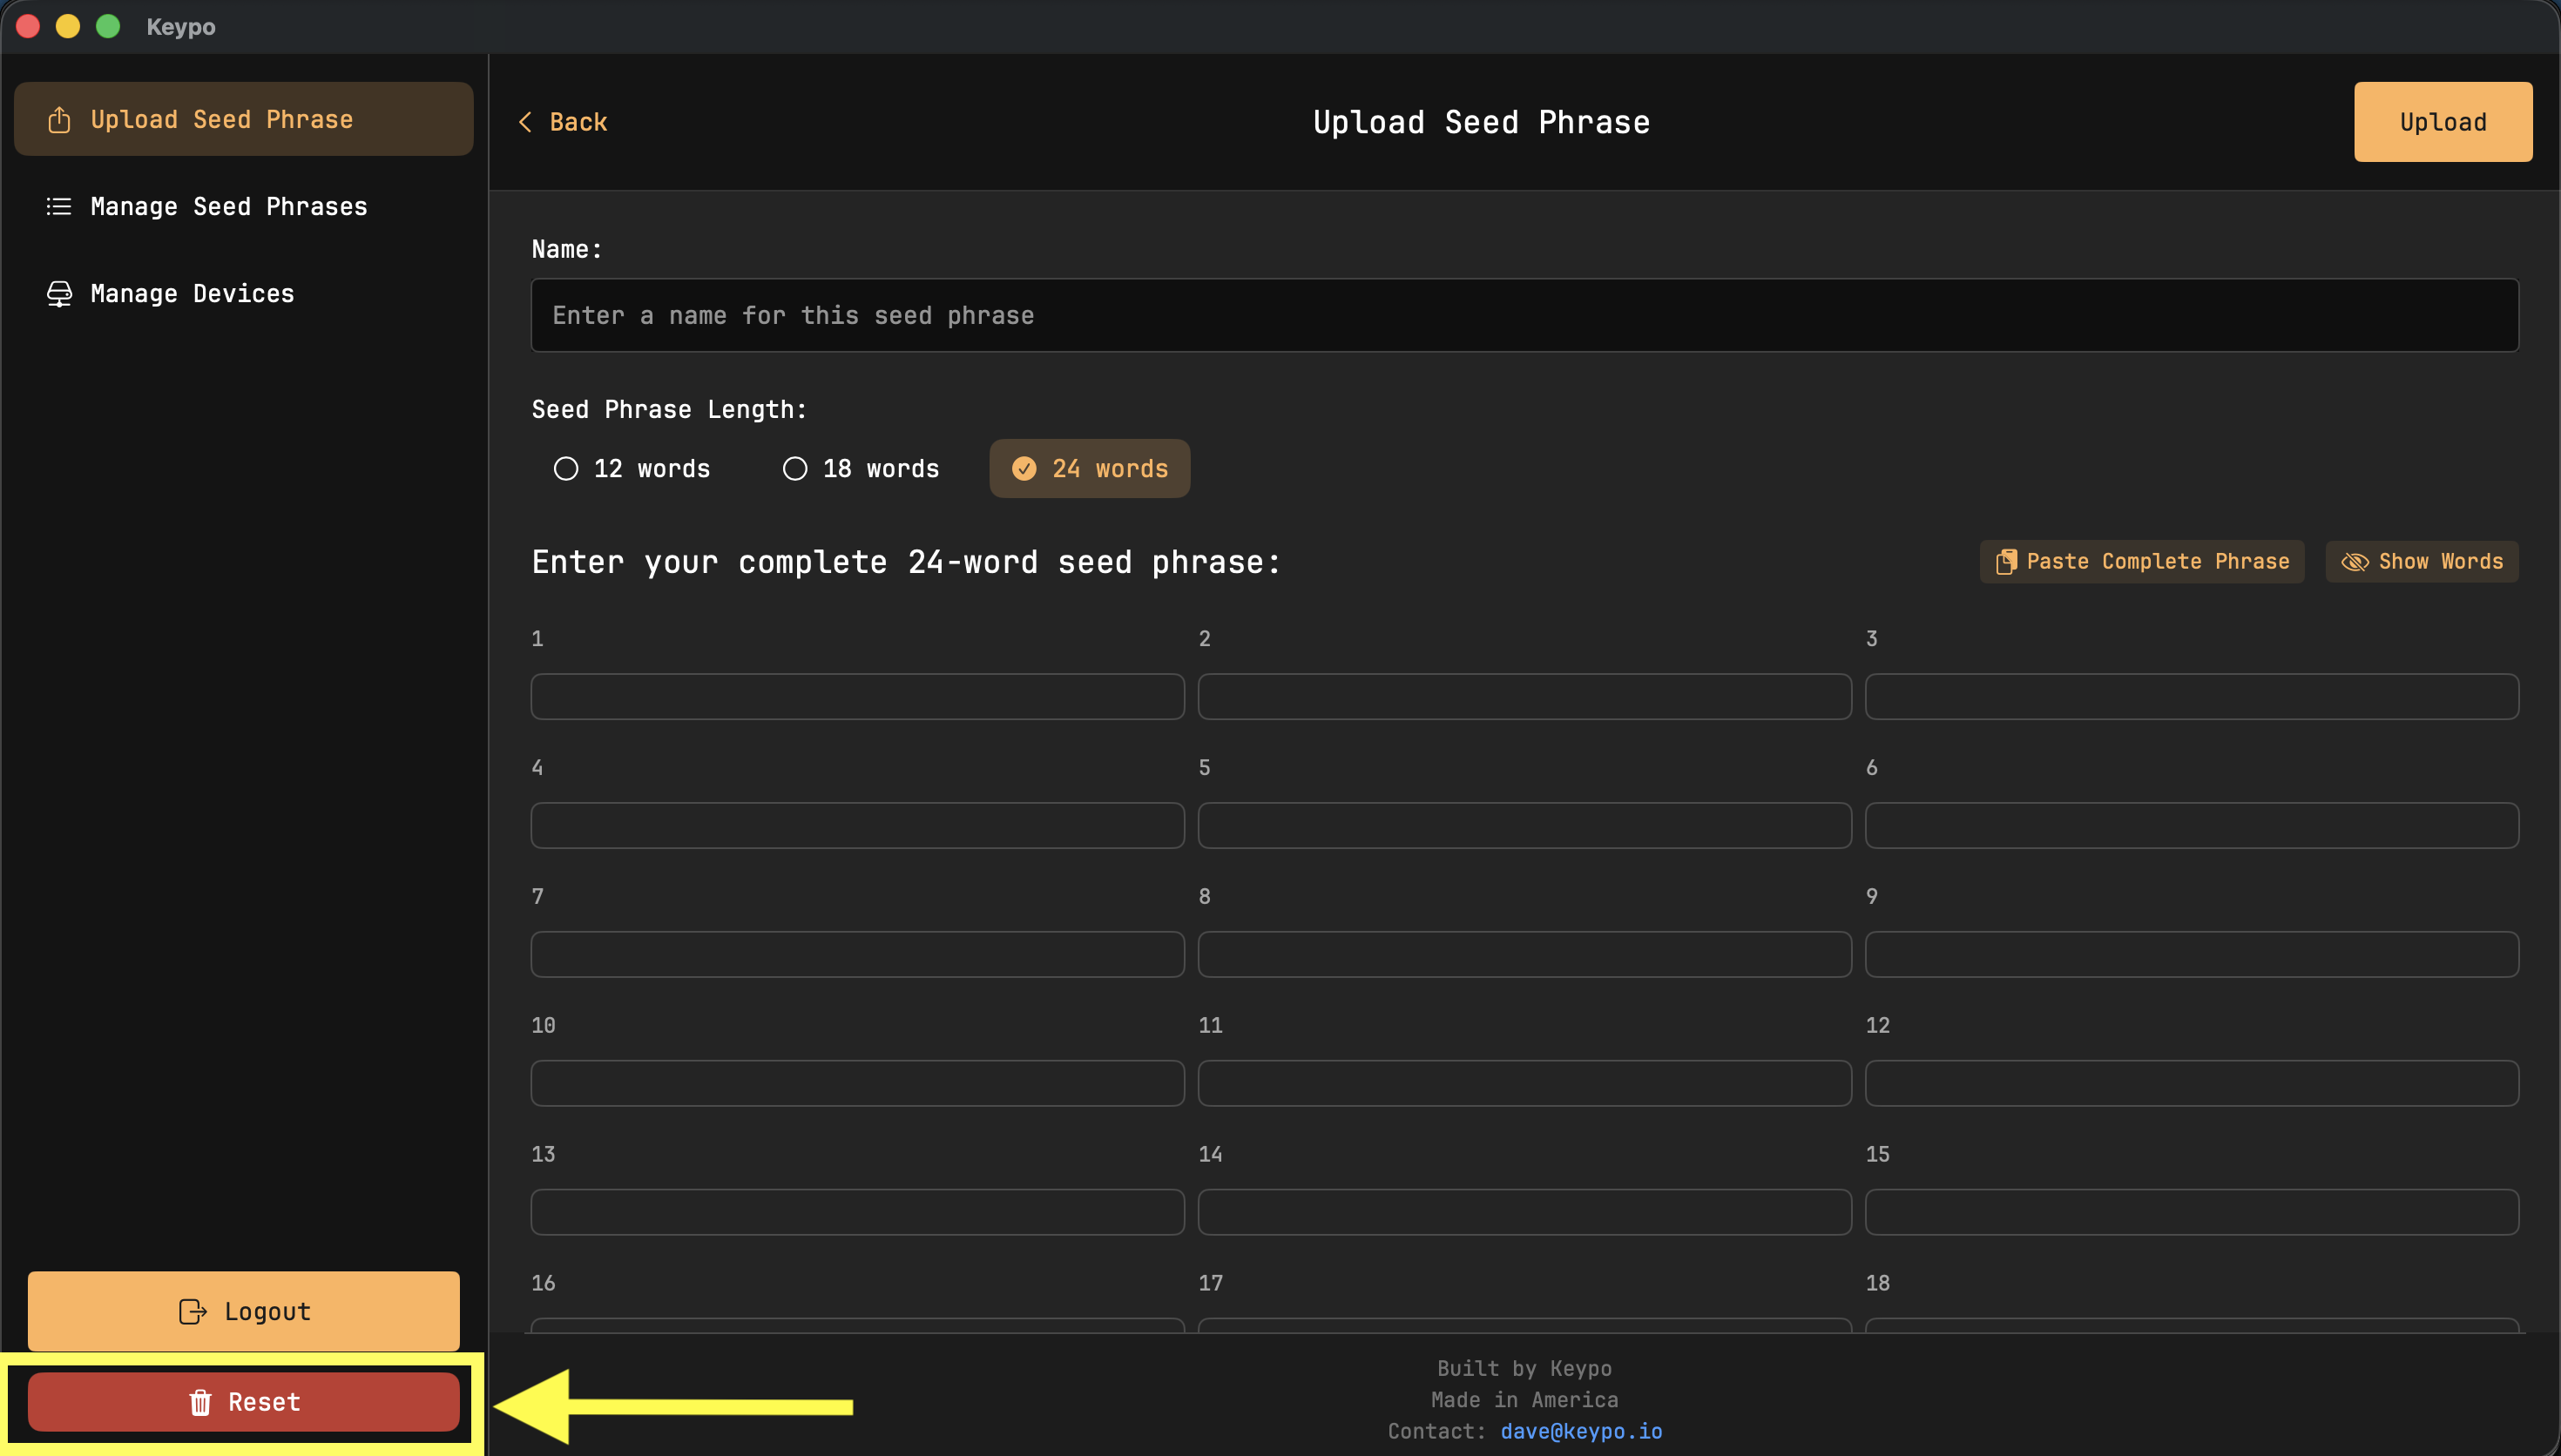Click the list icon next to Manage Seed Phrases
Screen dimensions: 2561x1456
coord(59,206)
